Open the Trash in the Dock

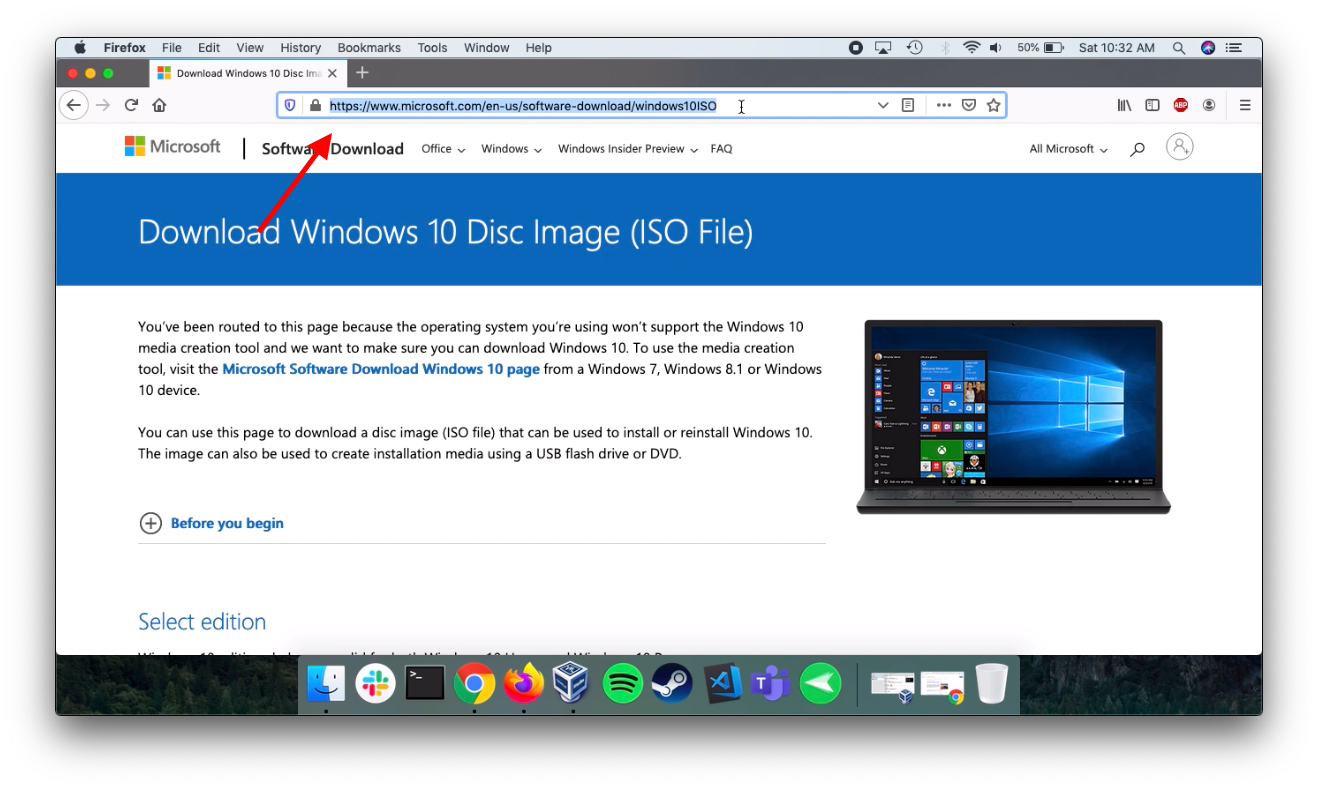click(991, 684)
